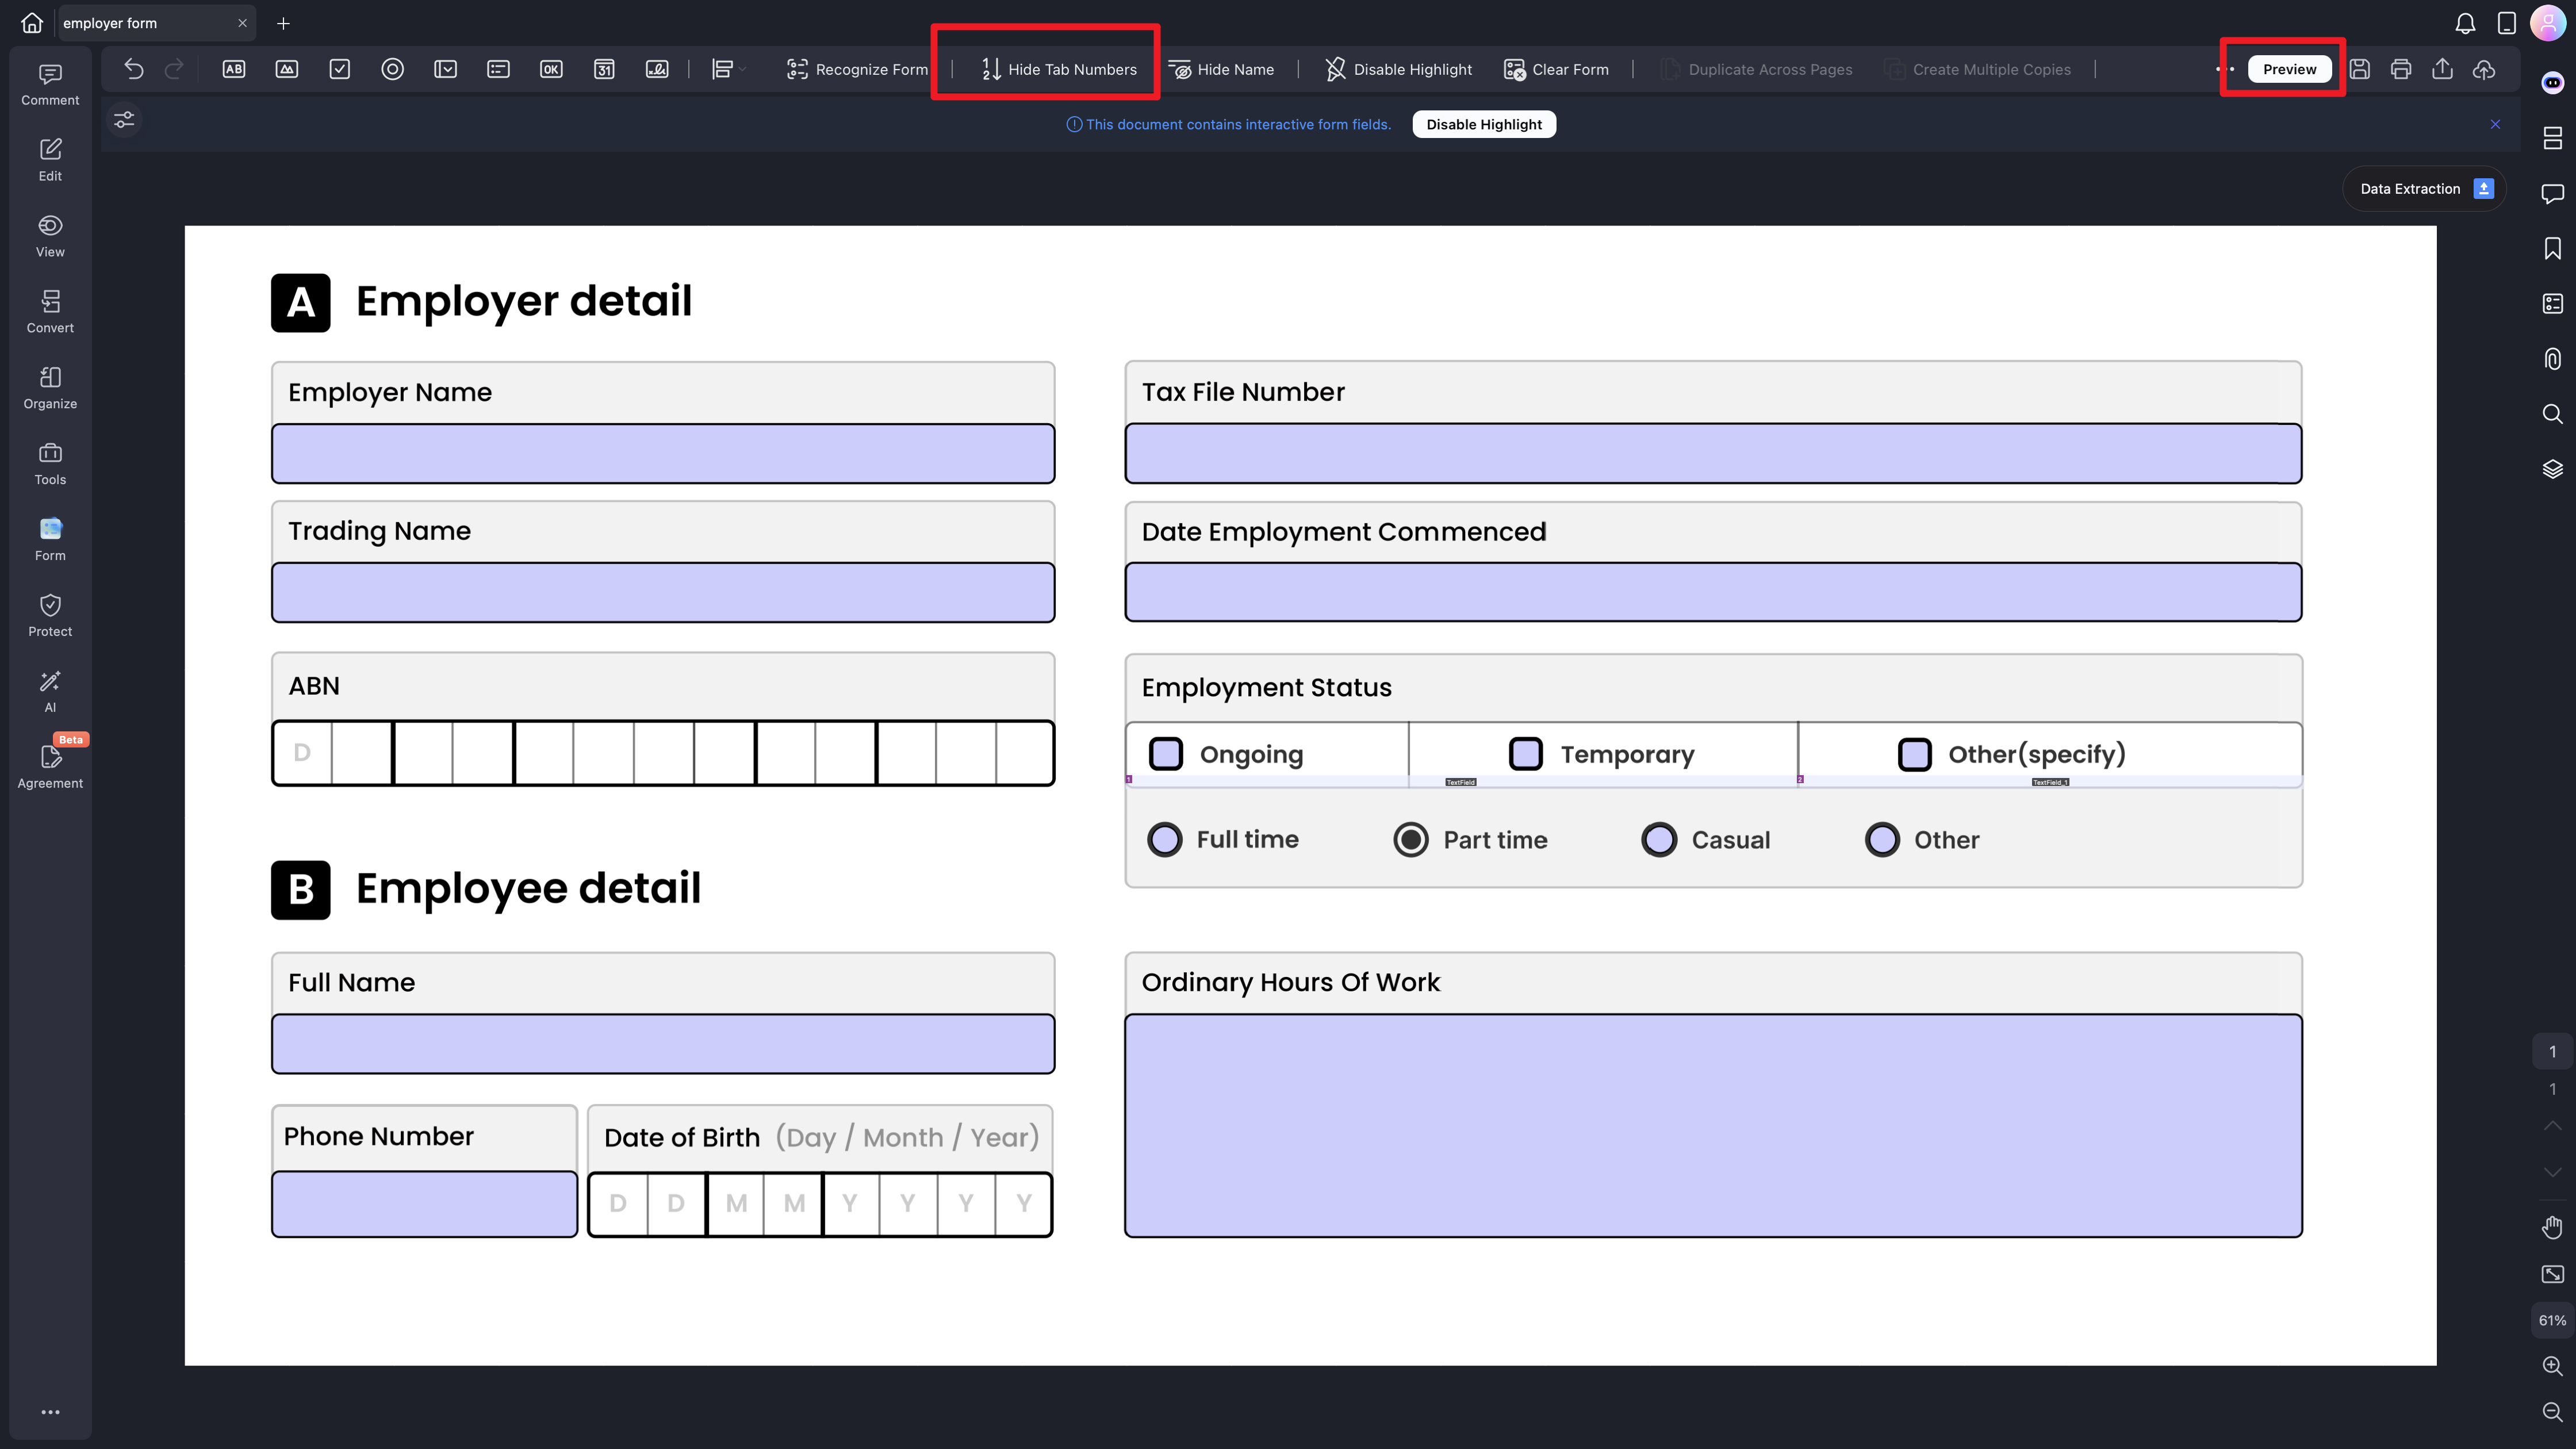
Task: Click the Save disk icon
Action: click(x=2360, y=69)
